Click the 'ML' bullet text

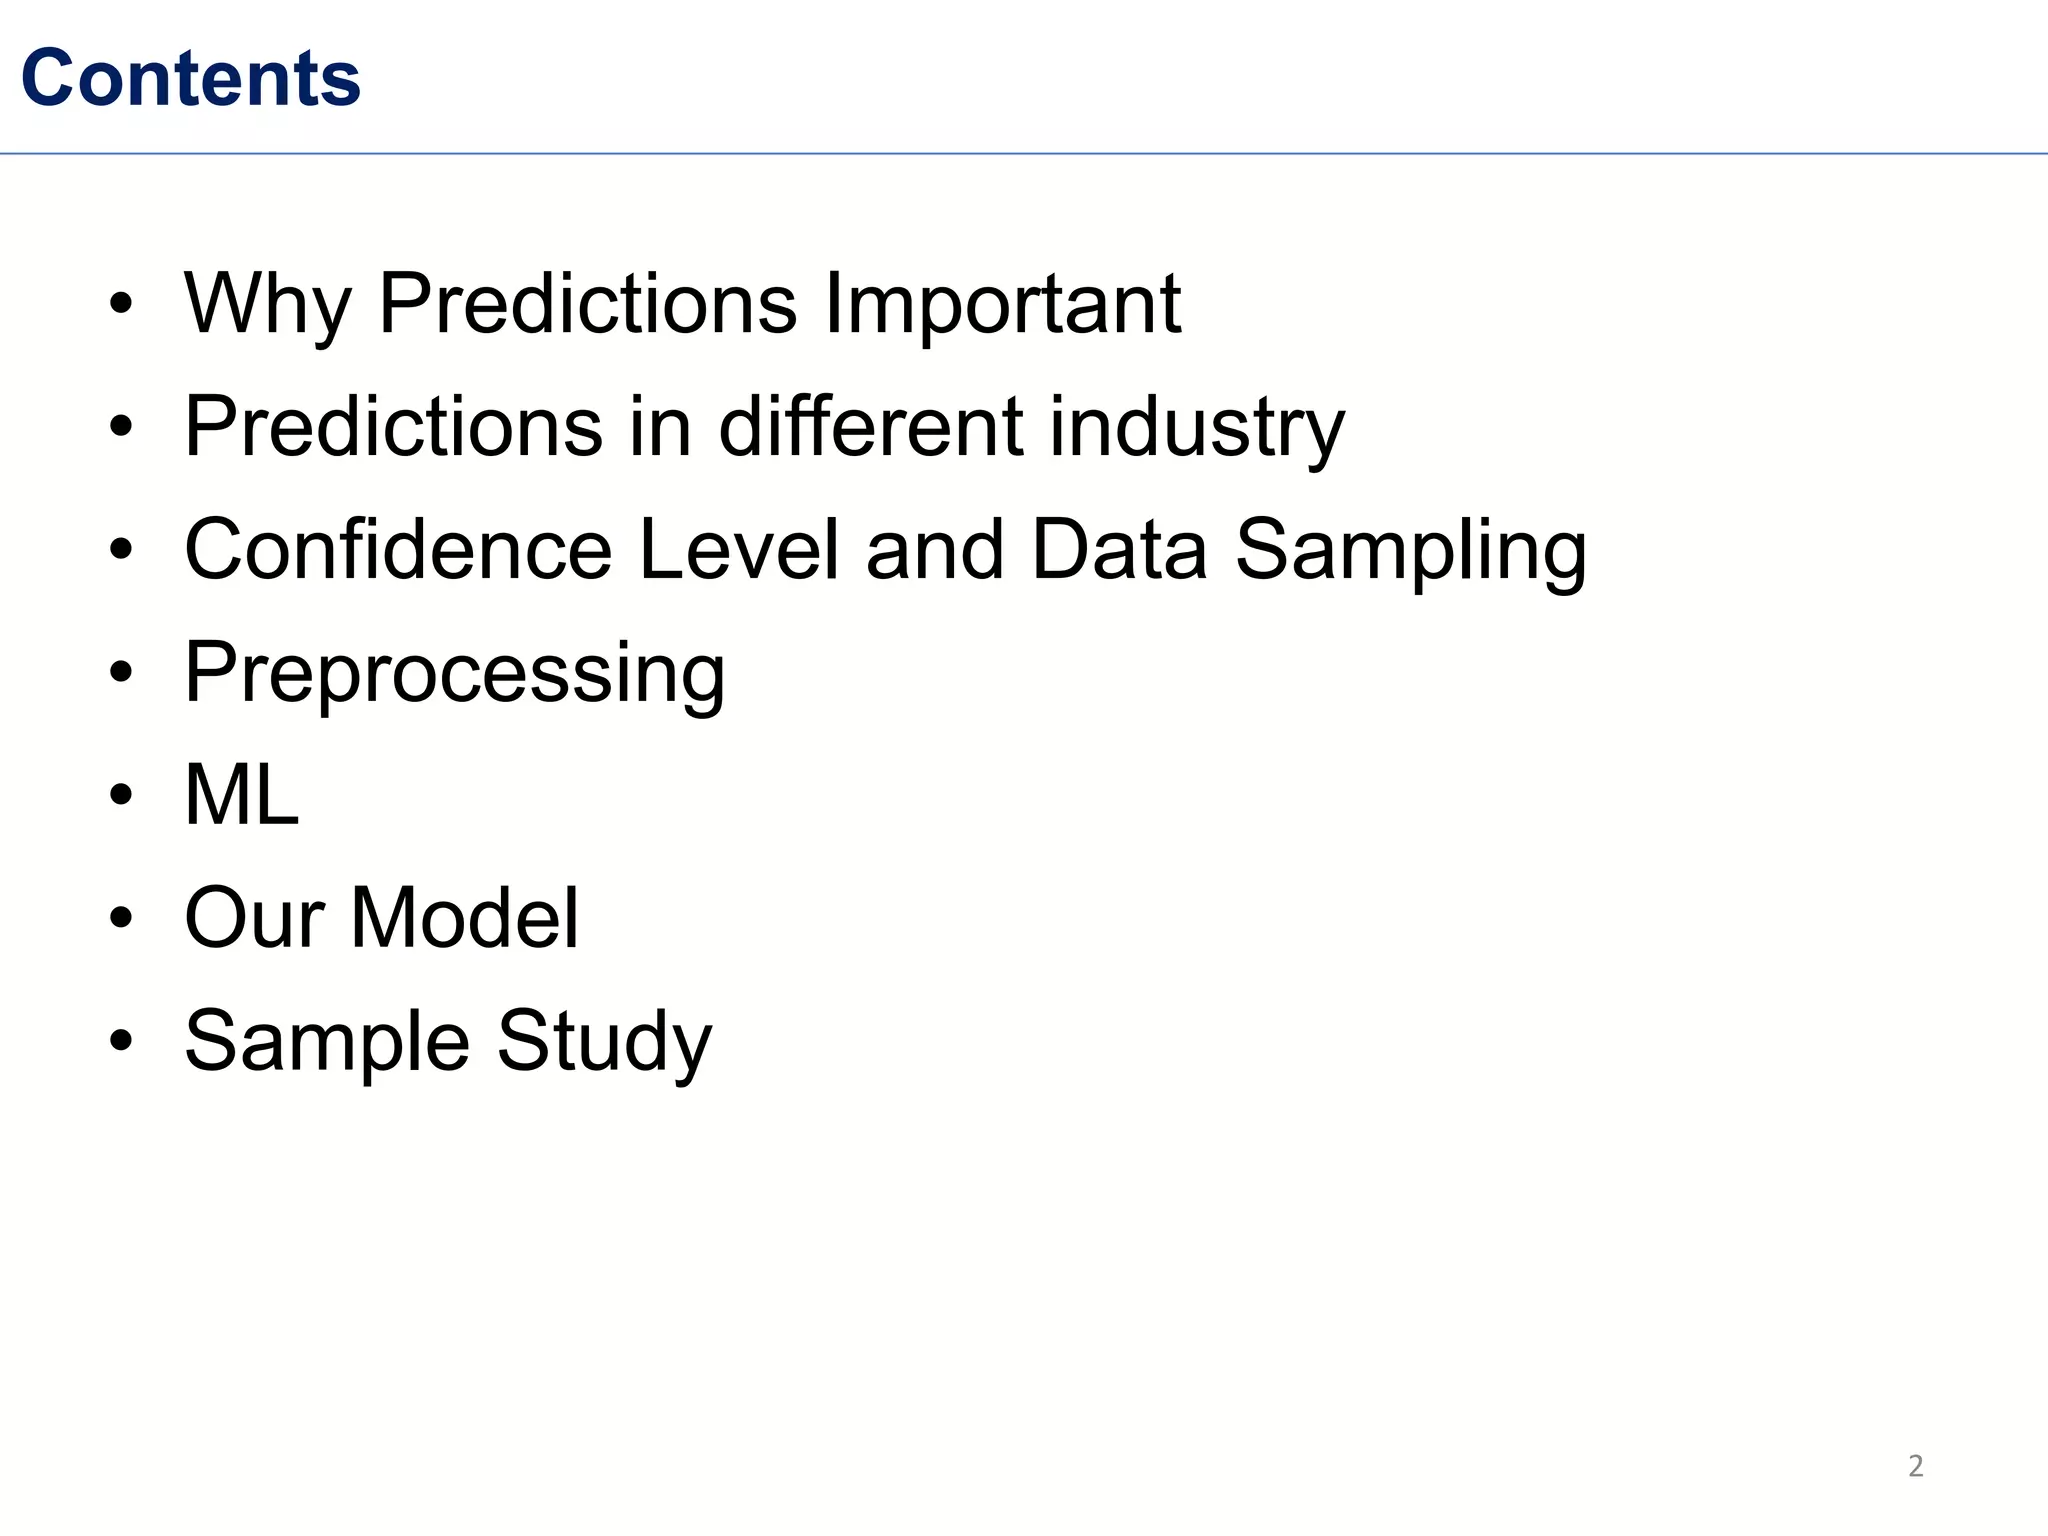tap(242, 795)
